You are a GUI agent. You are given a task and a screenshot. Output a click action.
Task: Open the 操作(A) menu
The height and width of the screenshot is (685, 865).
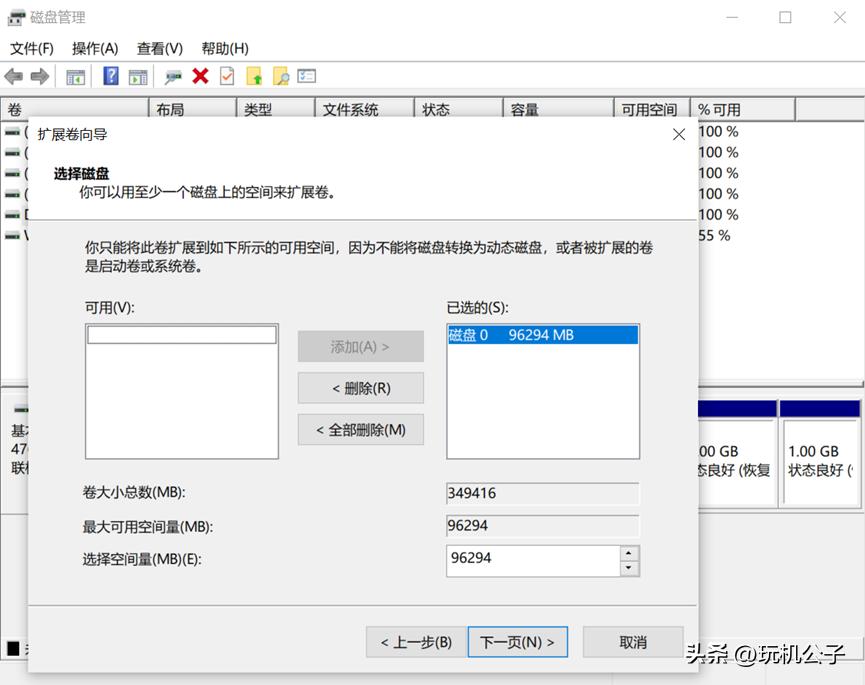click(95, 48)
